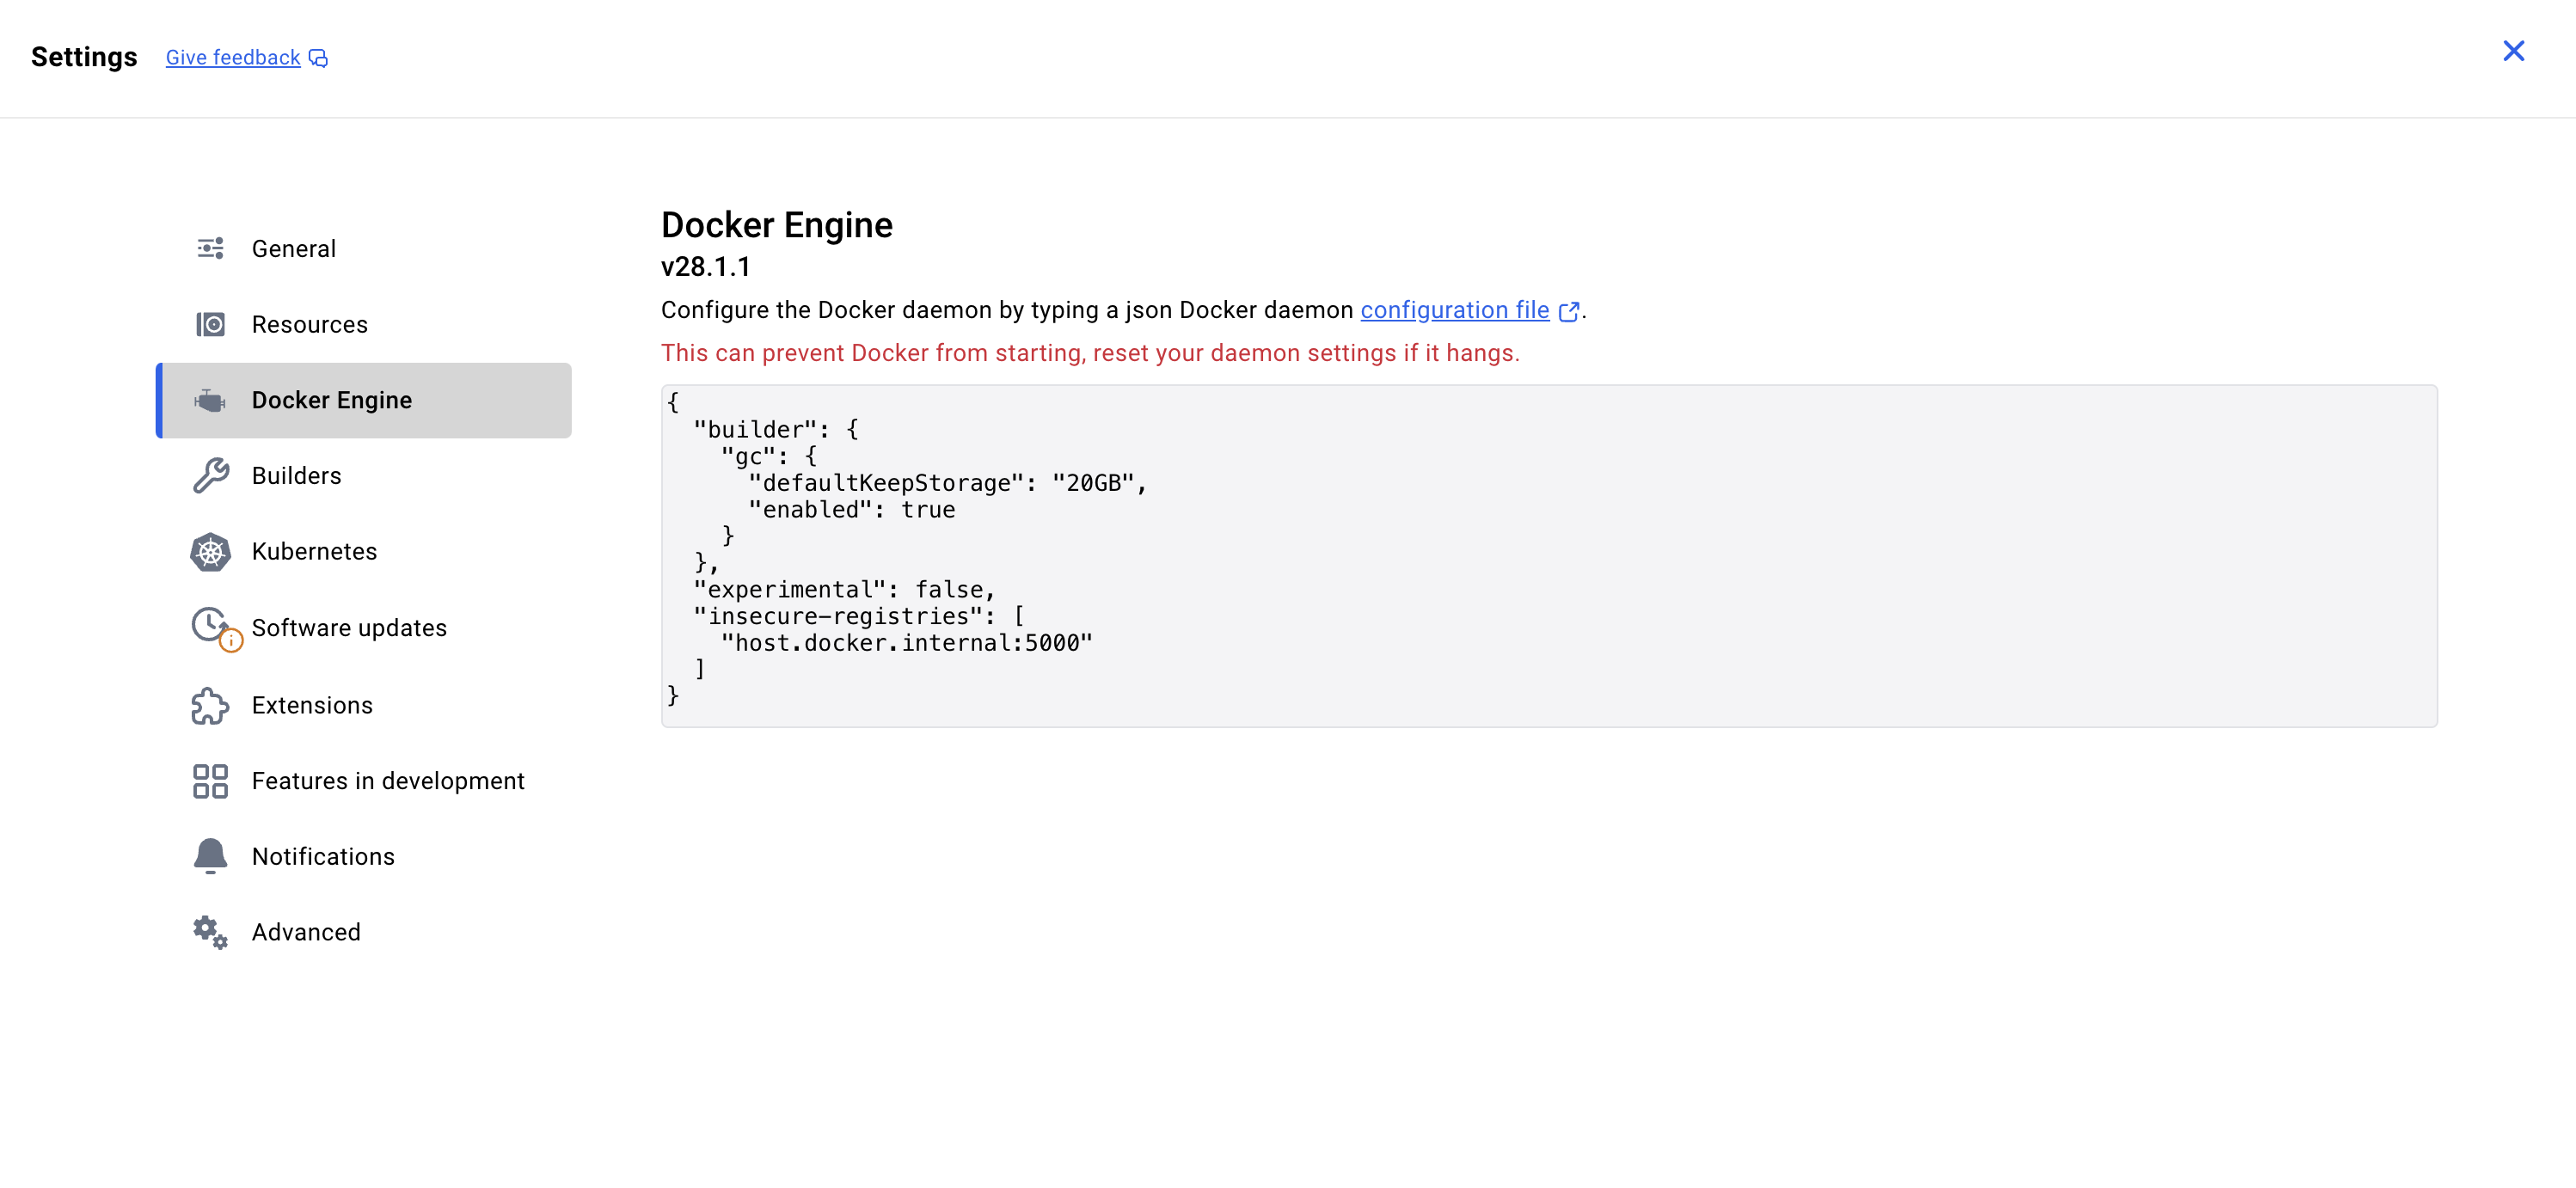Click inside the daemon JSON editor

coord(1548,555)
